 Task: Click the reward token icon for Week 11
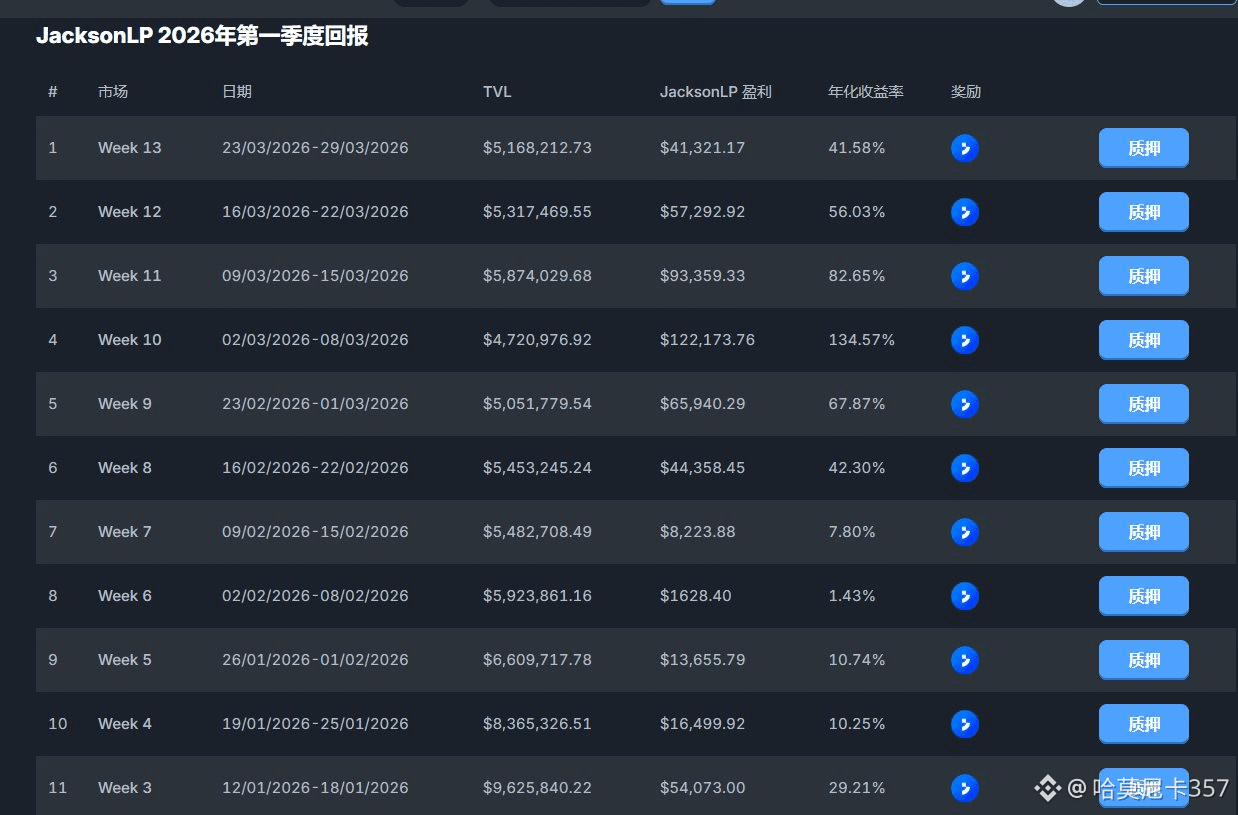point(965,276)
